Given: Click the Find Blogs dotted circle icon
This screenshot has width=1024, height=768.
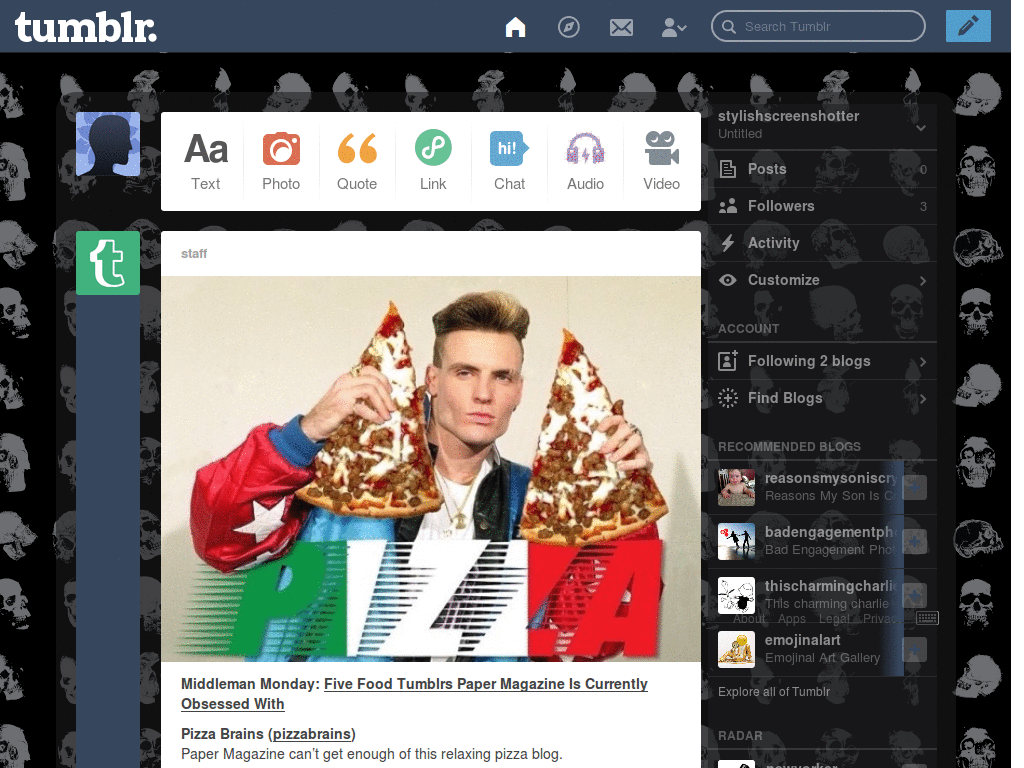Looking at the screenshot, I should tap(728, 398).
